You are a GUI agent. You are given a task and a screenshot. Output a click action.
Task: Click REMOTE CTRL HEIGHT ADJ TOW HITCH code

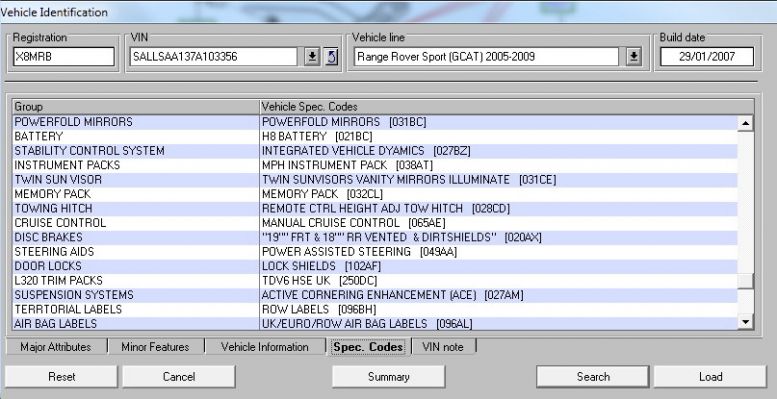coord(386,208)
